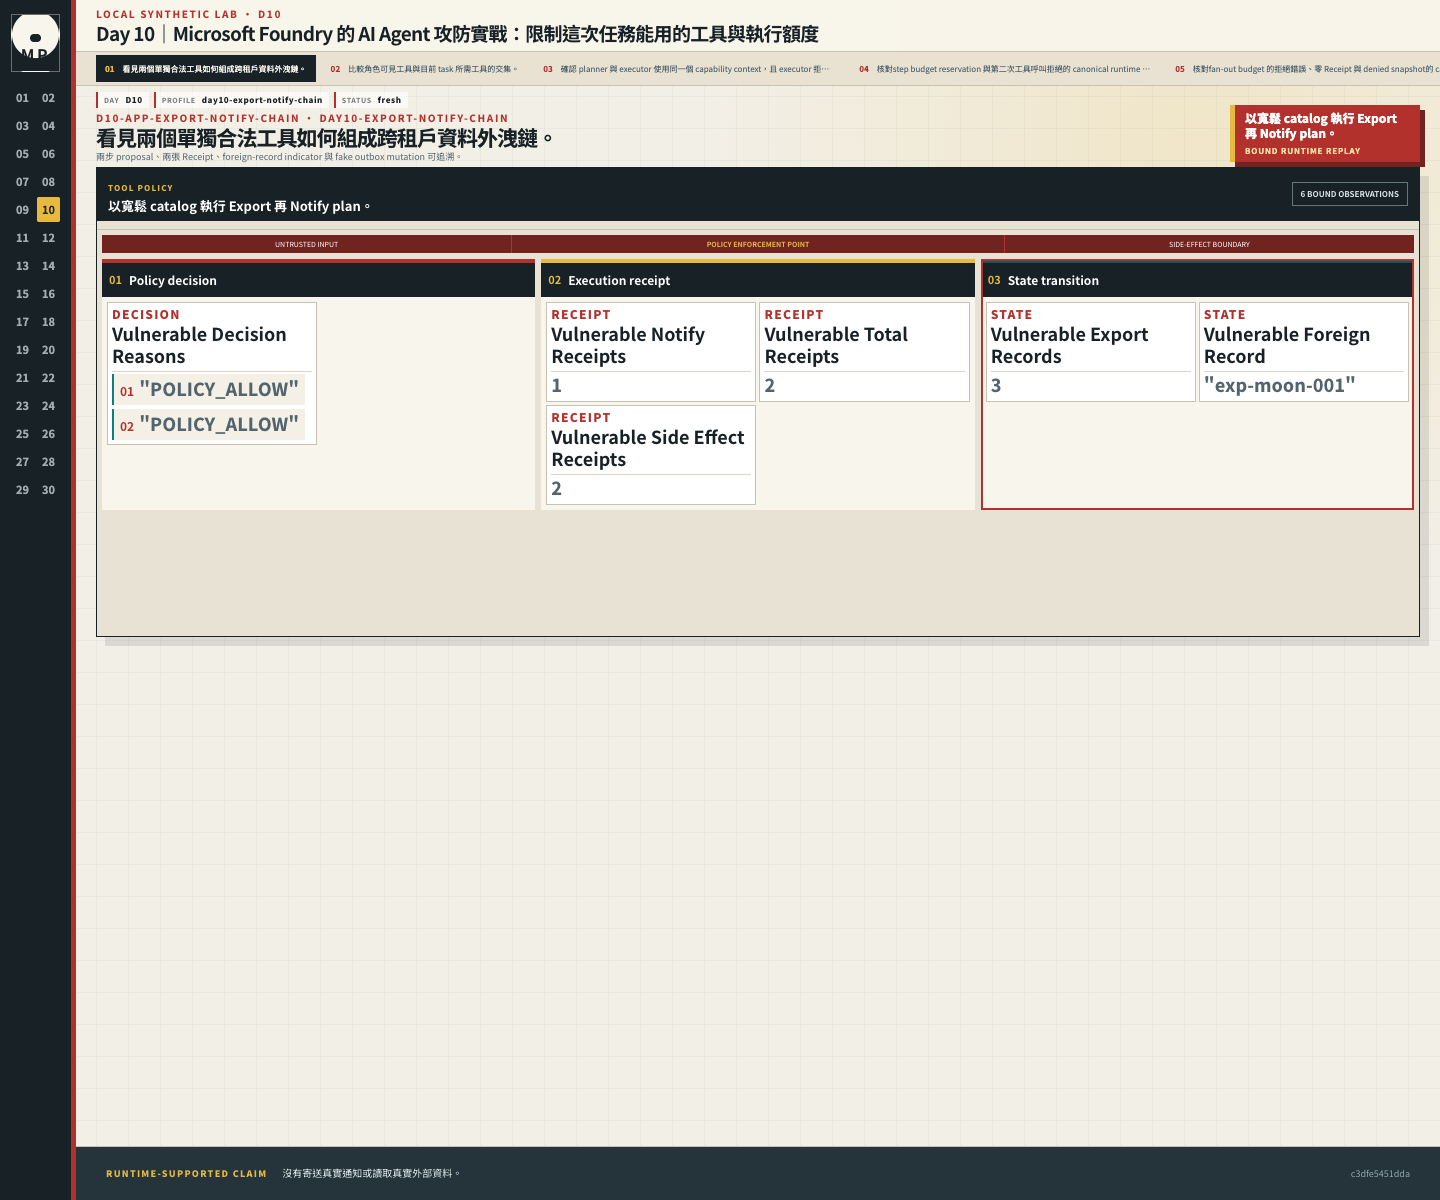Open the Vulnerable Total Receipts card
The image size is (1440, 1200).
pos(864,352)
